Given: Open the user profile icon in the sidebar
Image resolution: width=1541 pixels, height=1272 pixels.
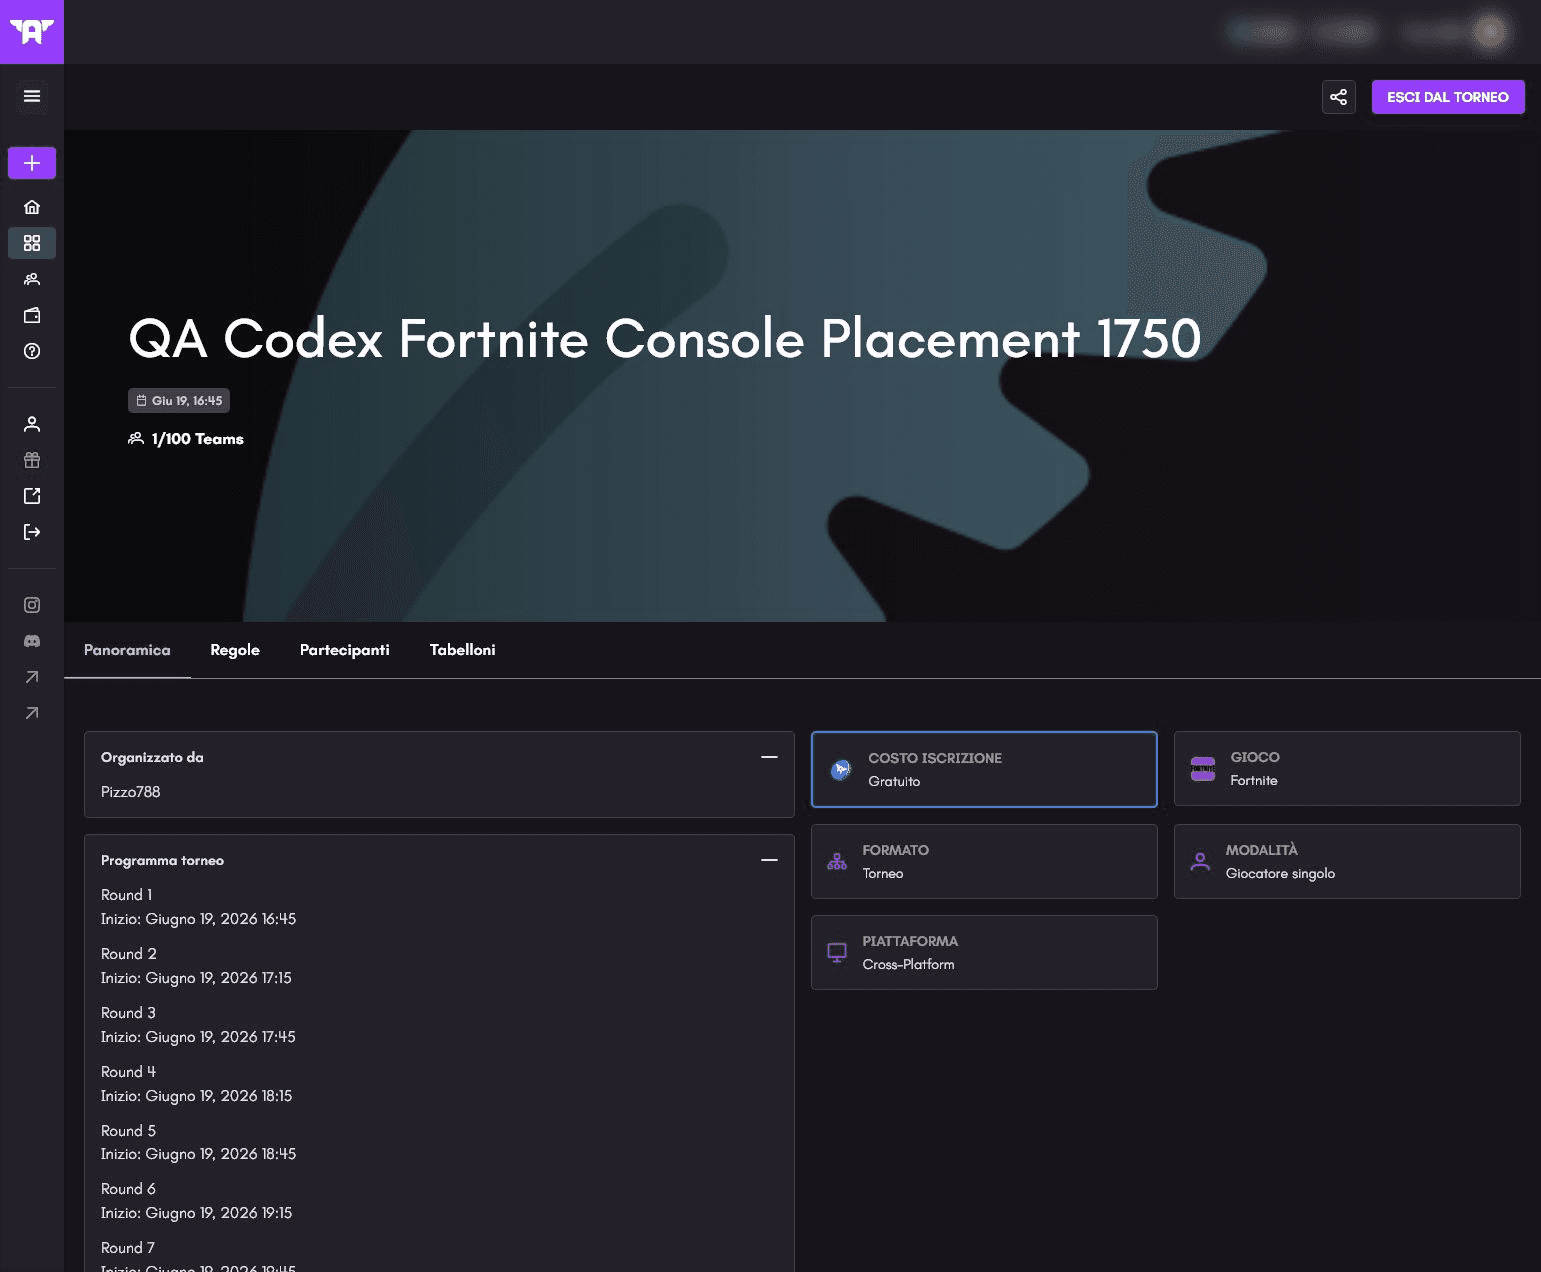Looking at the screenshot, I should [32, 424].
